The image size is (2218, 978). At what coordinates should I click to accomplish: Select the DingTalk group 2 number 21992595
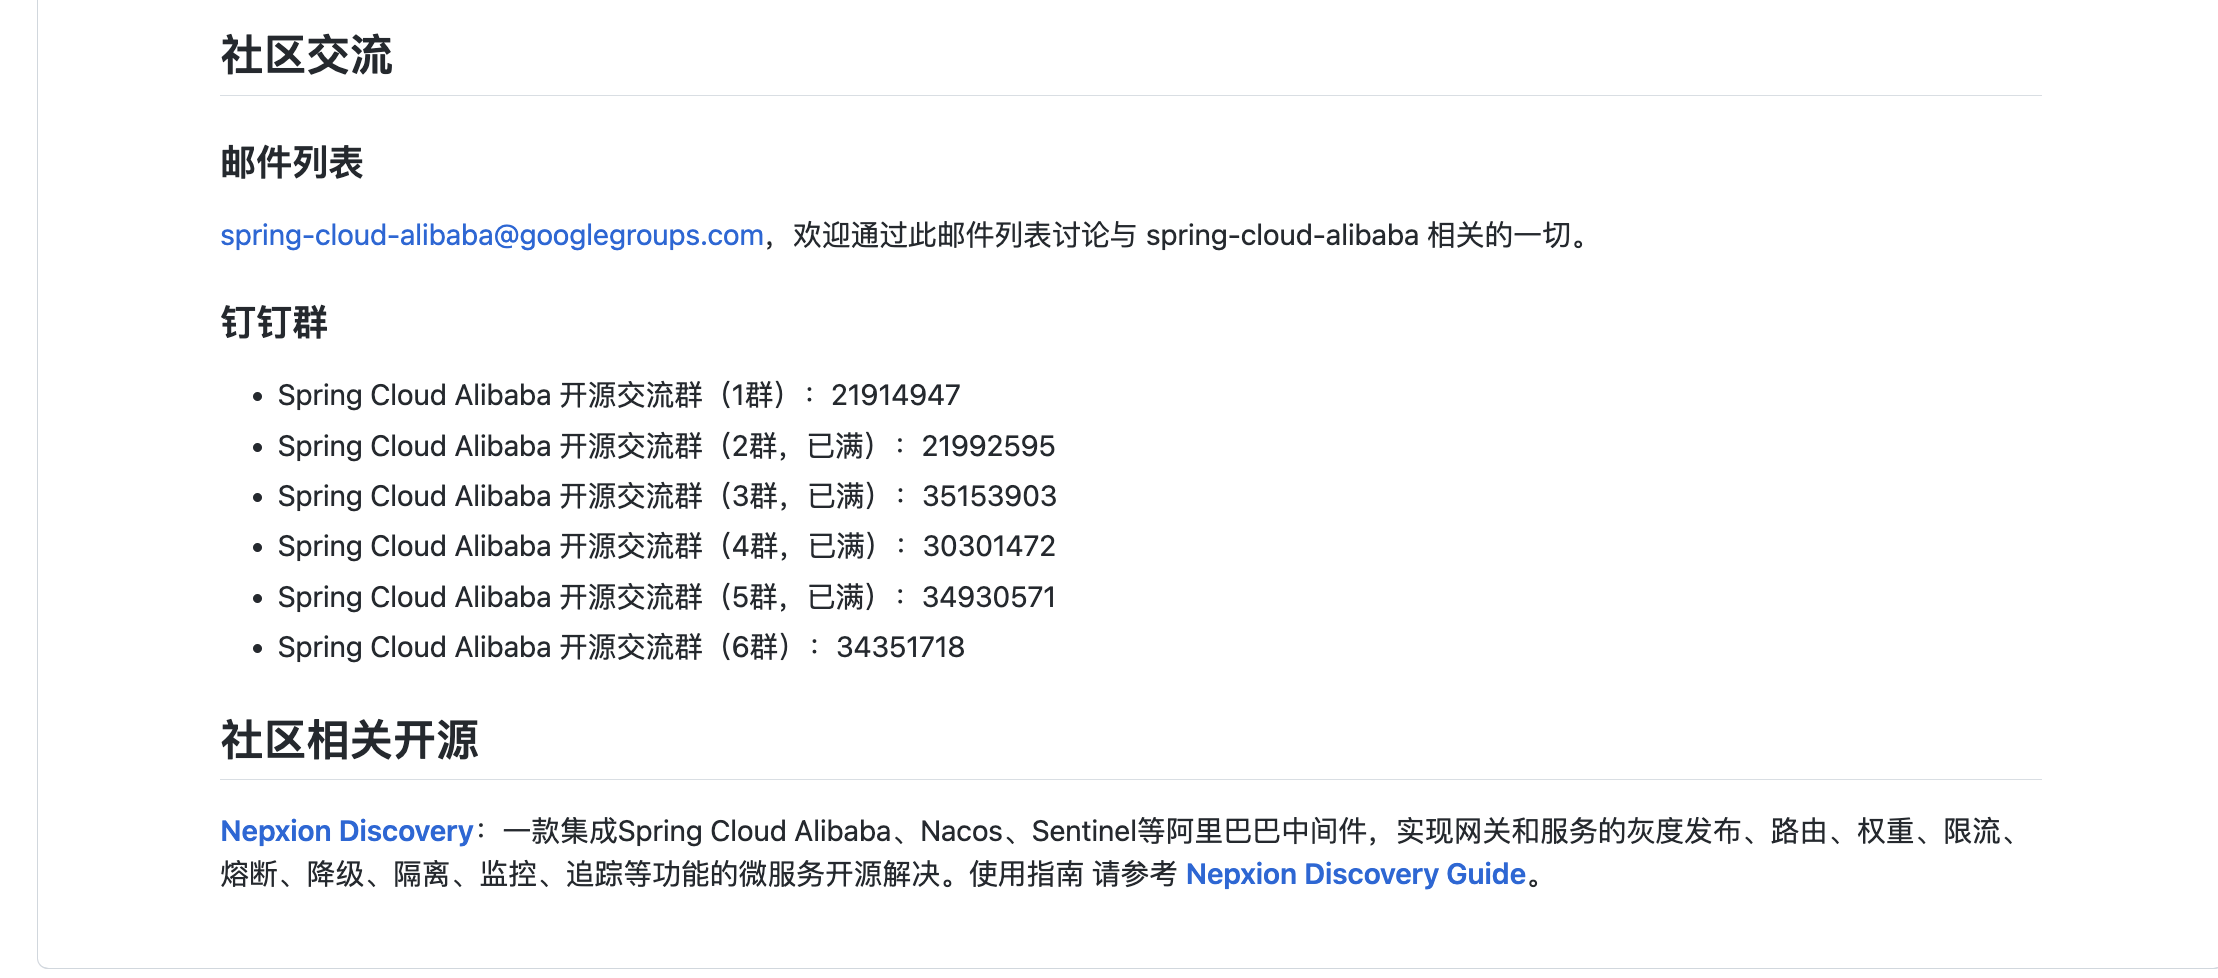tap(988, 445)
